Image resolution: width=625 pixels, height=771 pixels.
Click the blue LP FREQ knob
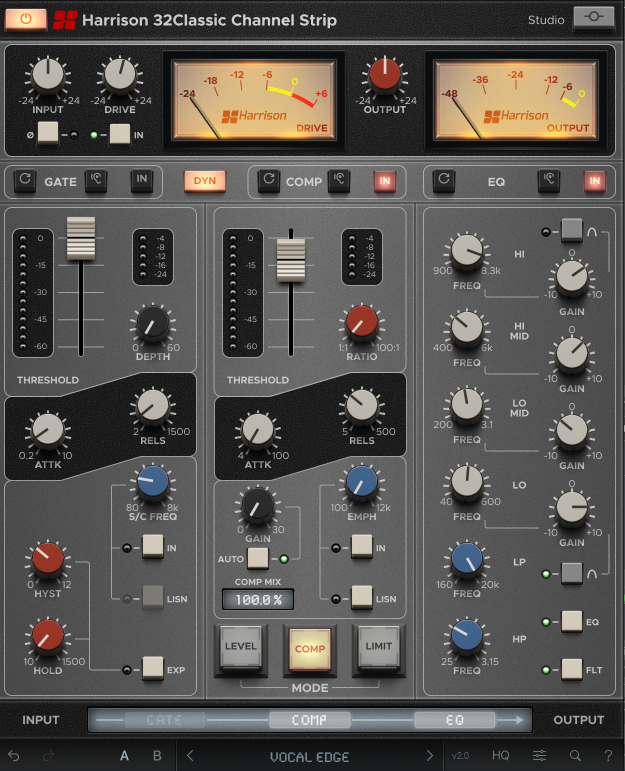point(467,560)
